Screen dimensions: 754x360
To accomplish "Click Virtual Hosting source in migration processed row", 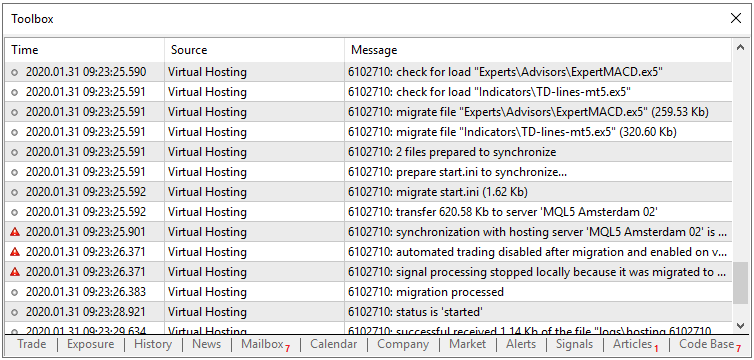I will (207, 292).
